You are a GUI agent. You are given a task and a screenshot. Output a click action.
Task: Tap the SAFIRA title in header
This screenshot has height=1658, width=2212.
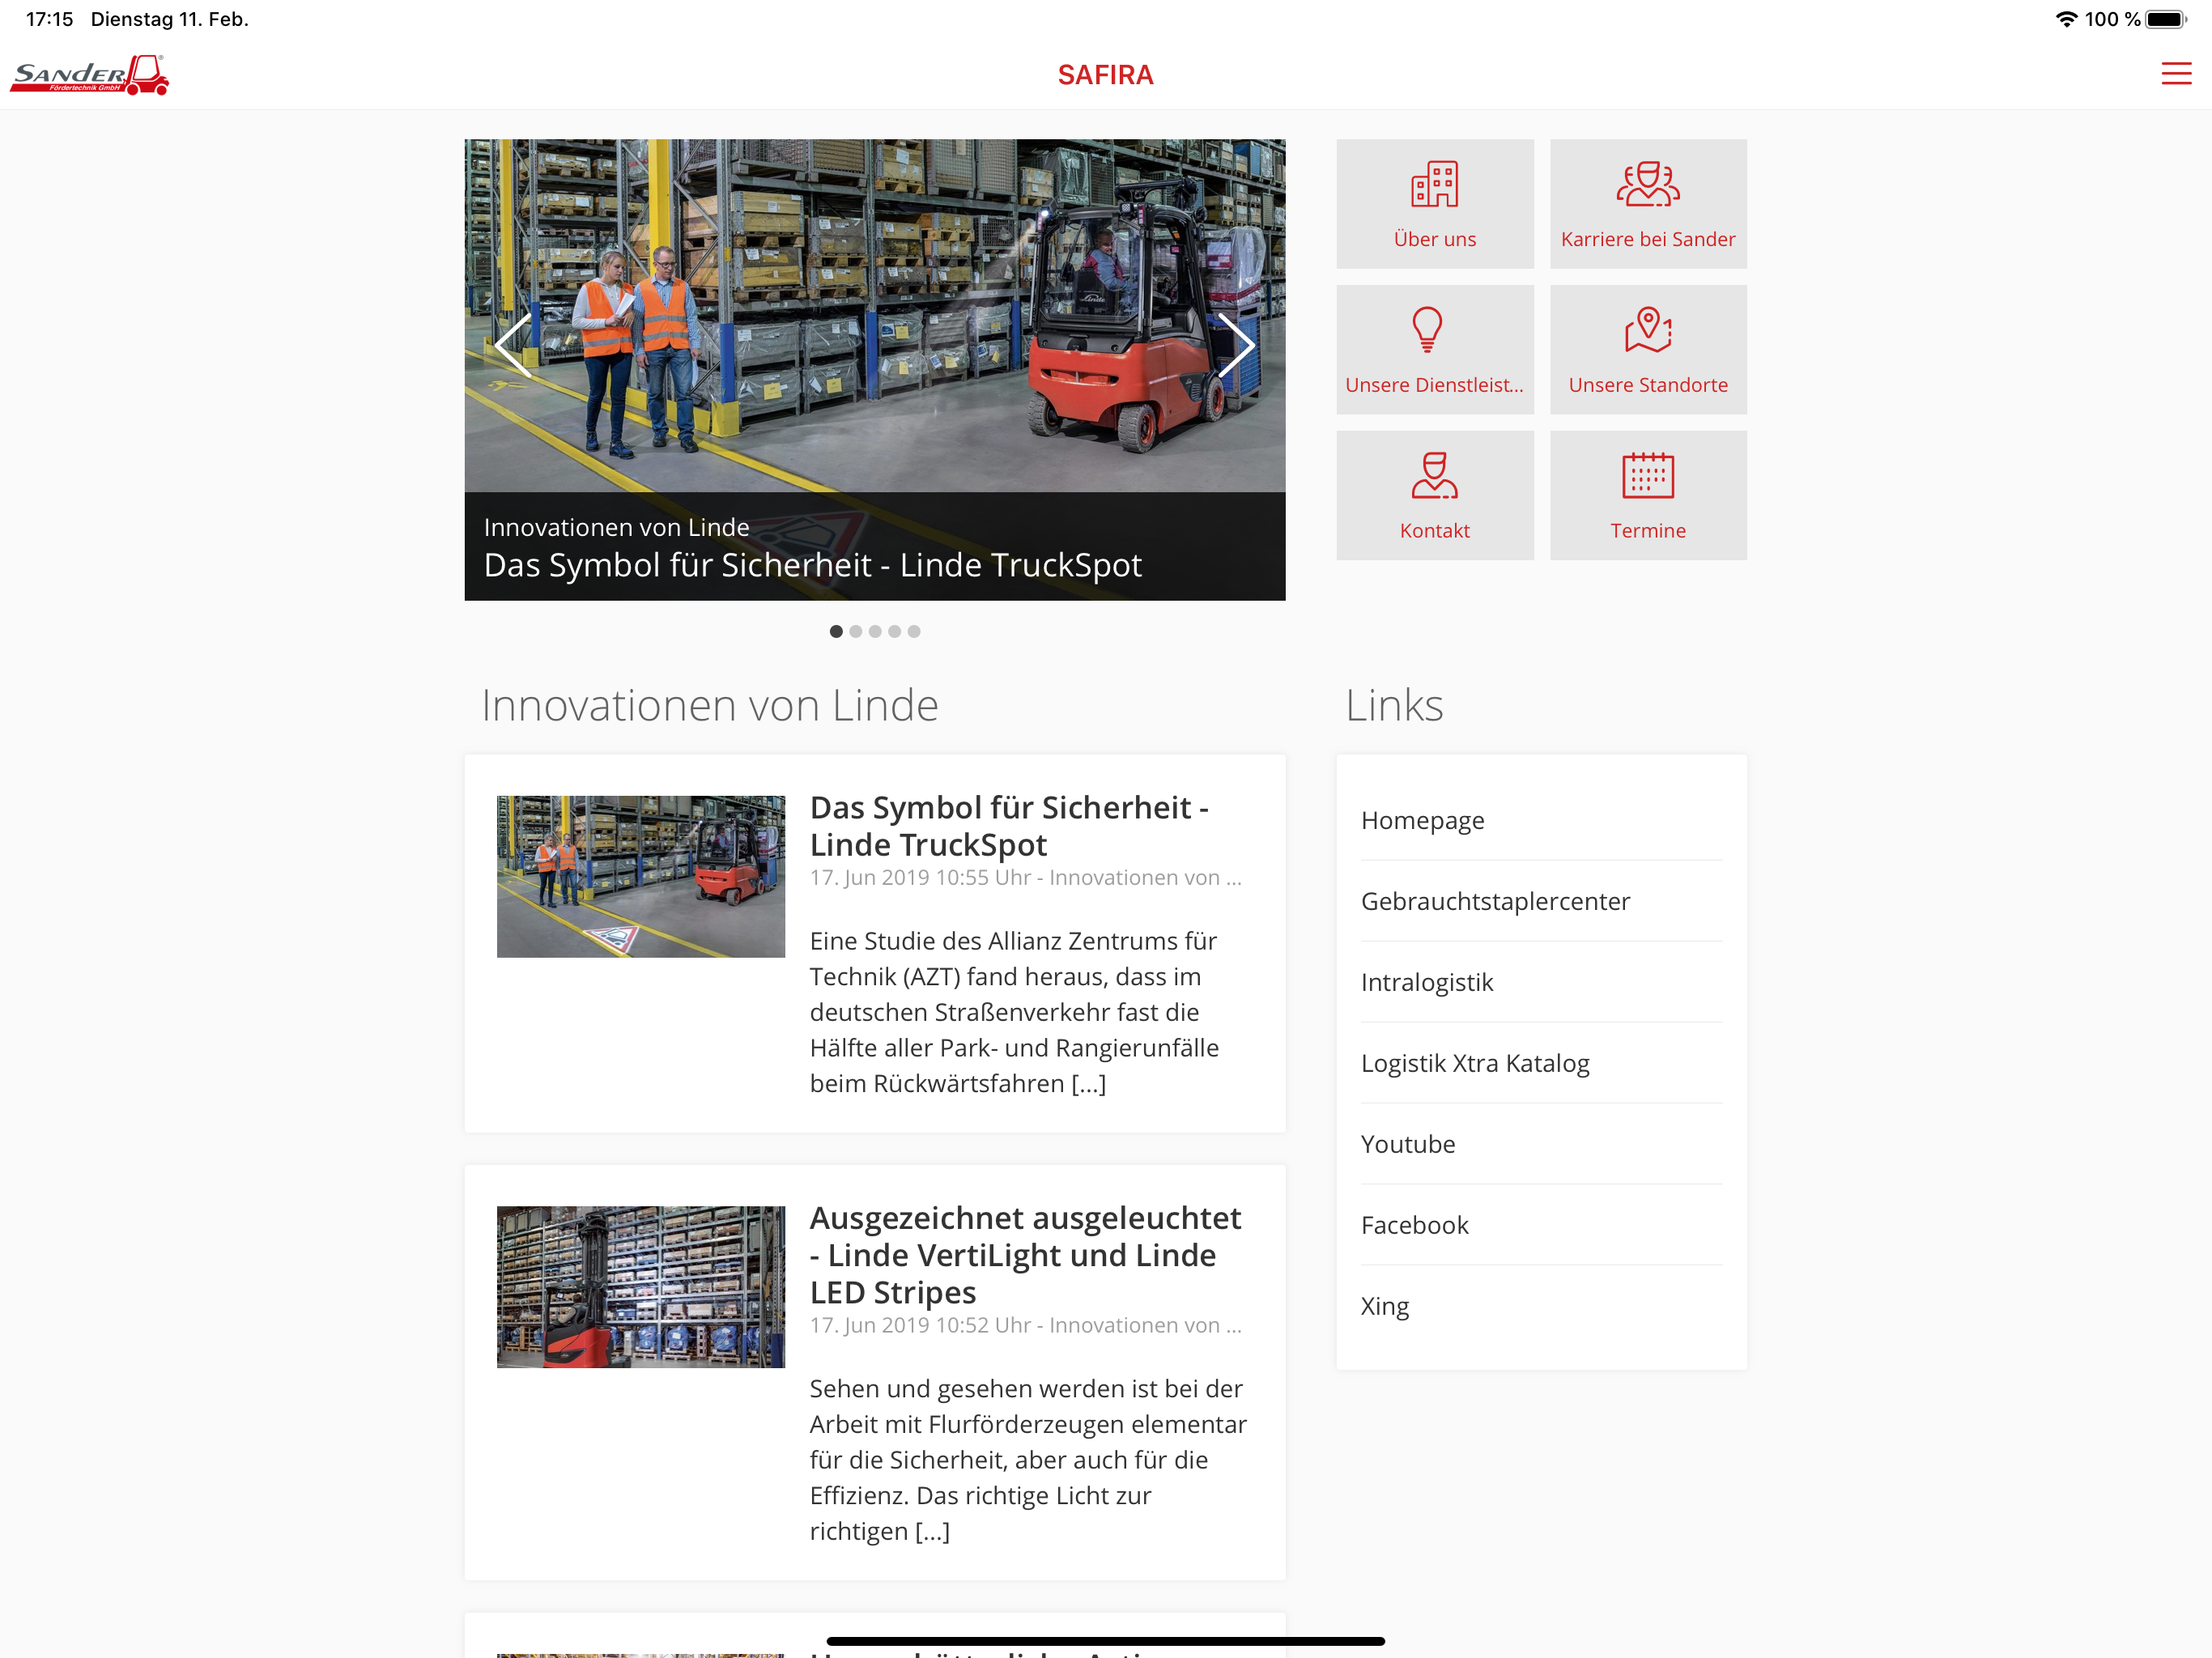1105,75
